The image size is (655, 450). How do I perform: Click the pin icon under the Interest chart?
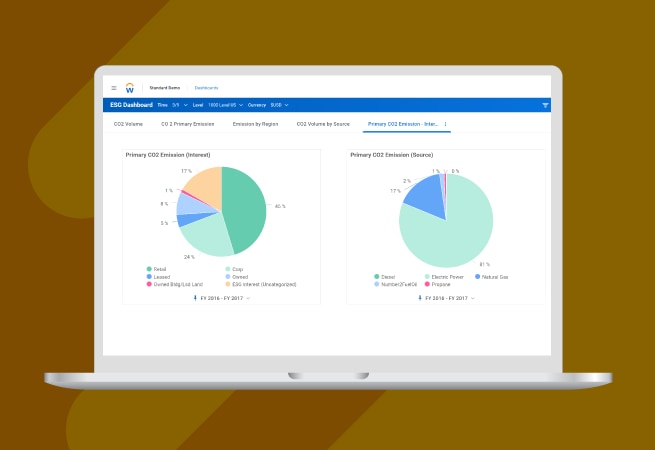tap(196, 297)
